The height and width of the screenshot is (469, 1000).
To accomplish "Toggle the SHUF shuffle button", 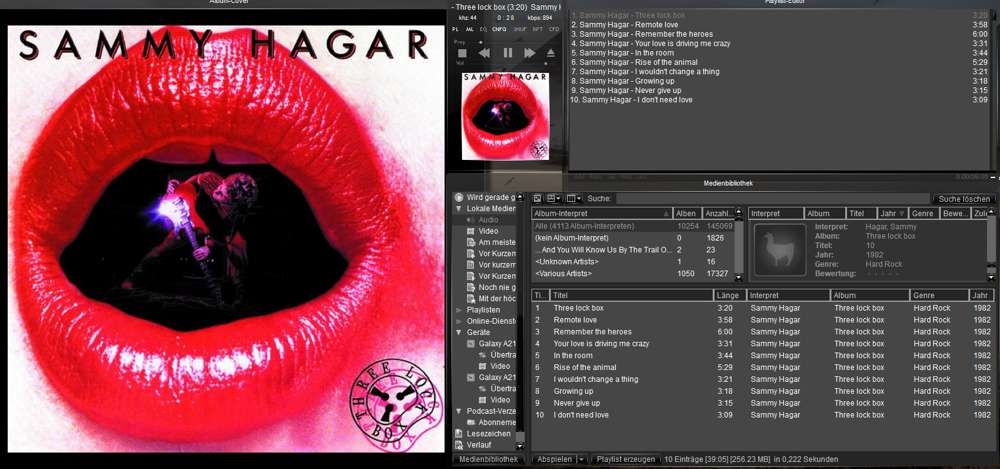I will [x=519, y=29].
